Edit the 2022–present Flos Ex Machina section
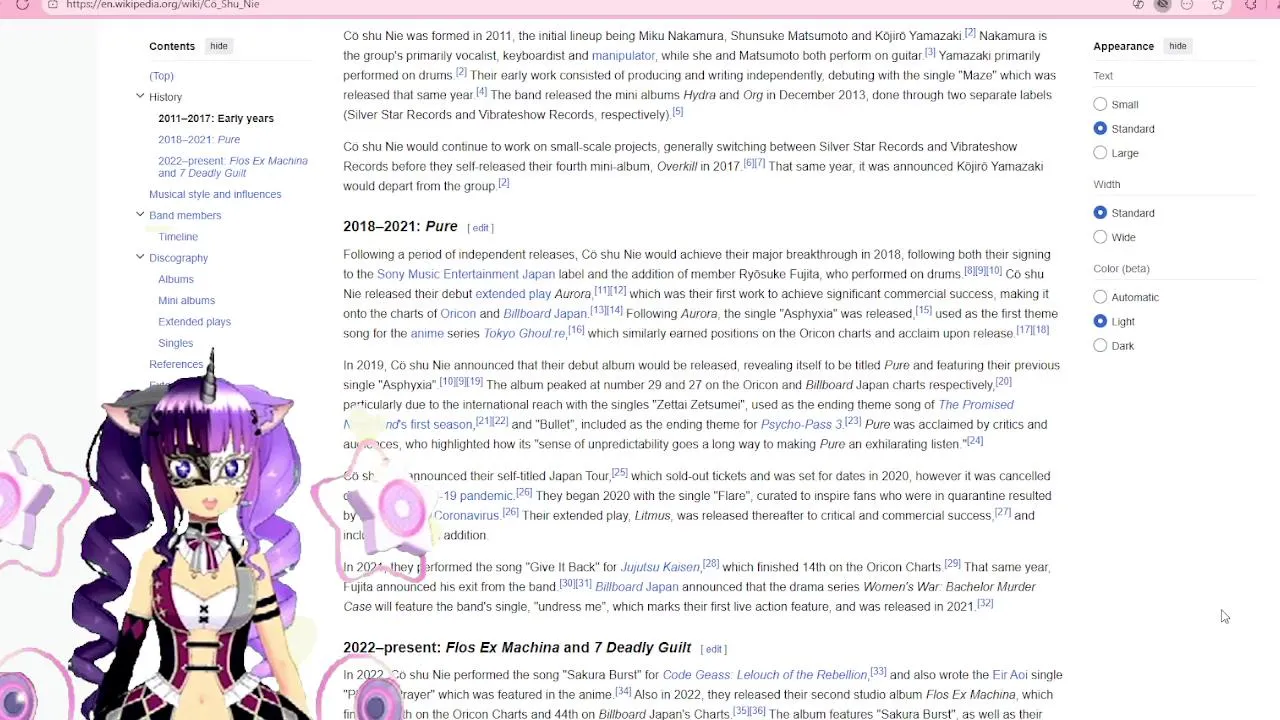Screen dimensions: 1280x720 tap(713, 649)
